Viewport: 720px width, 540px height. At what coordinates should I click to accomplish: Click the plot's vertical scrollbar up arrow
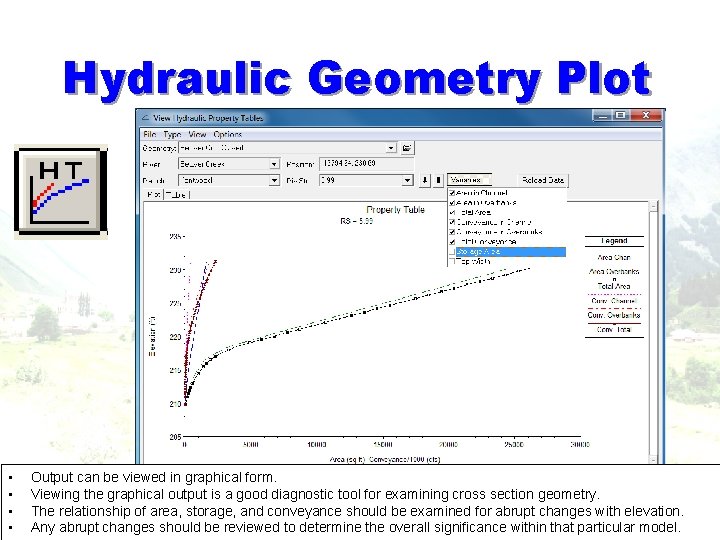[654, 207]
